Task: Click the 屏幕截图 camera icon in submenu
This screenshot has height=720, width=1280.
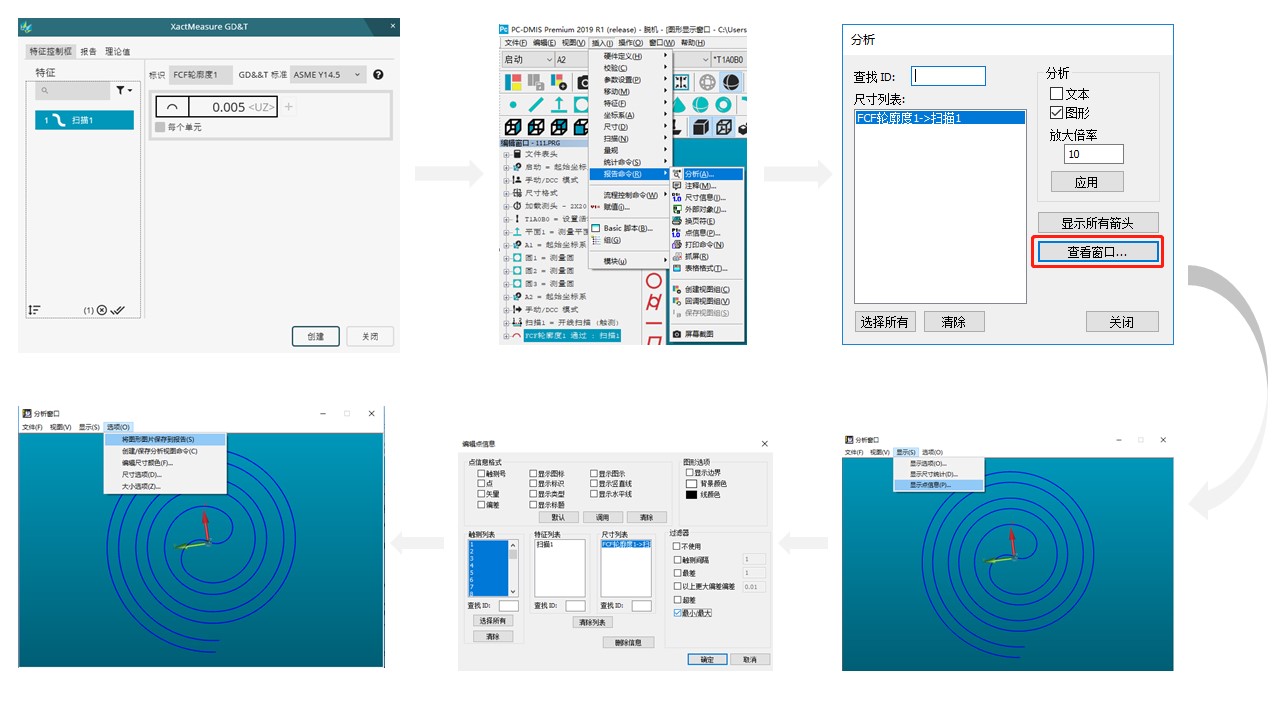Action: click(677, 334)
